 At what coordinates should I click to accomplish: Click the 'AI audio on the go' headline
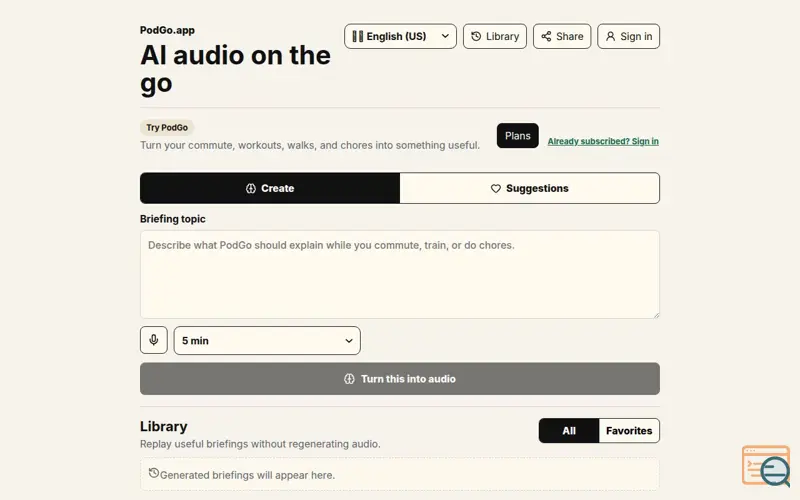click(x=235, y=69)
